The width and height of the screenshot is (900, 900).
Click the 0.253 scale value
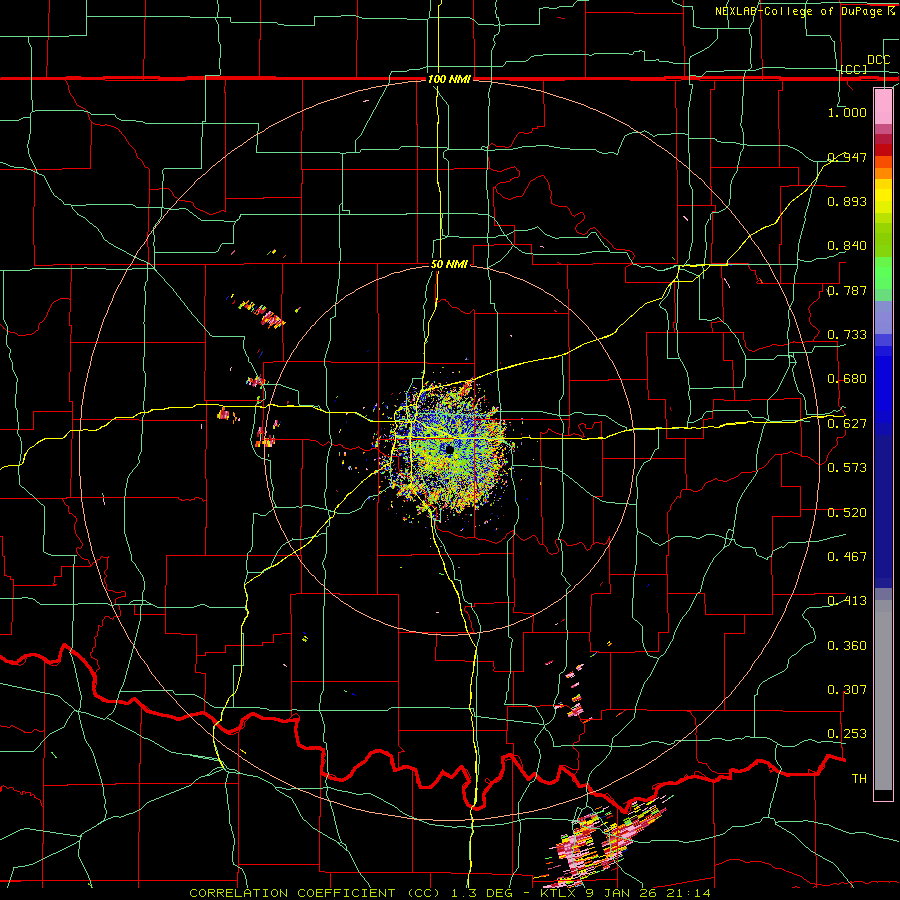[x=847, y=734]
